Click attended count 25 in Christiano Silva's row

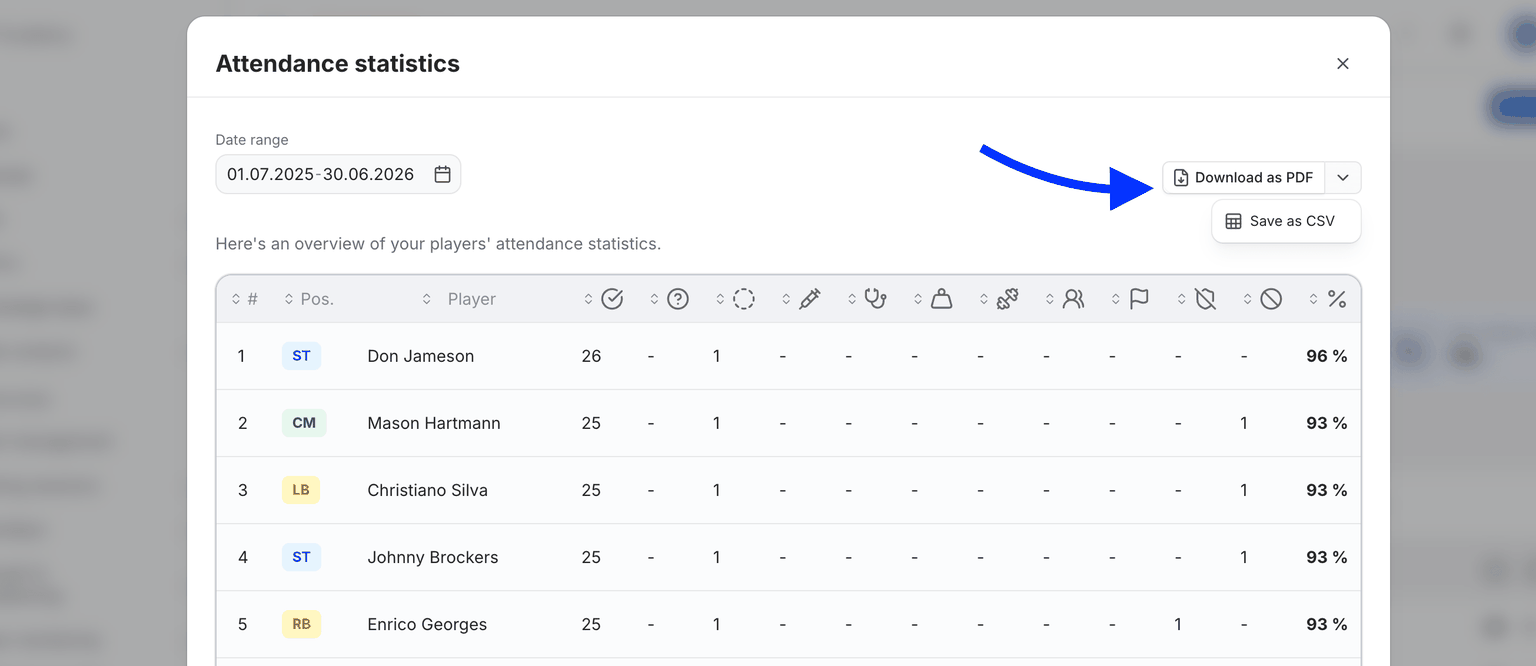(x=591, y=490)
